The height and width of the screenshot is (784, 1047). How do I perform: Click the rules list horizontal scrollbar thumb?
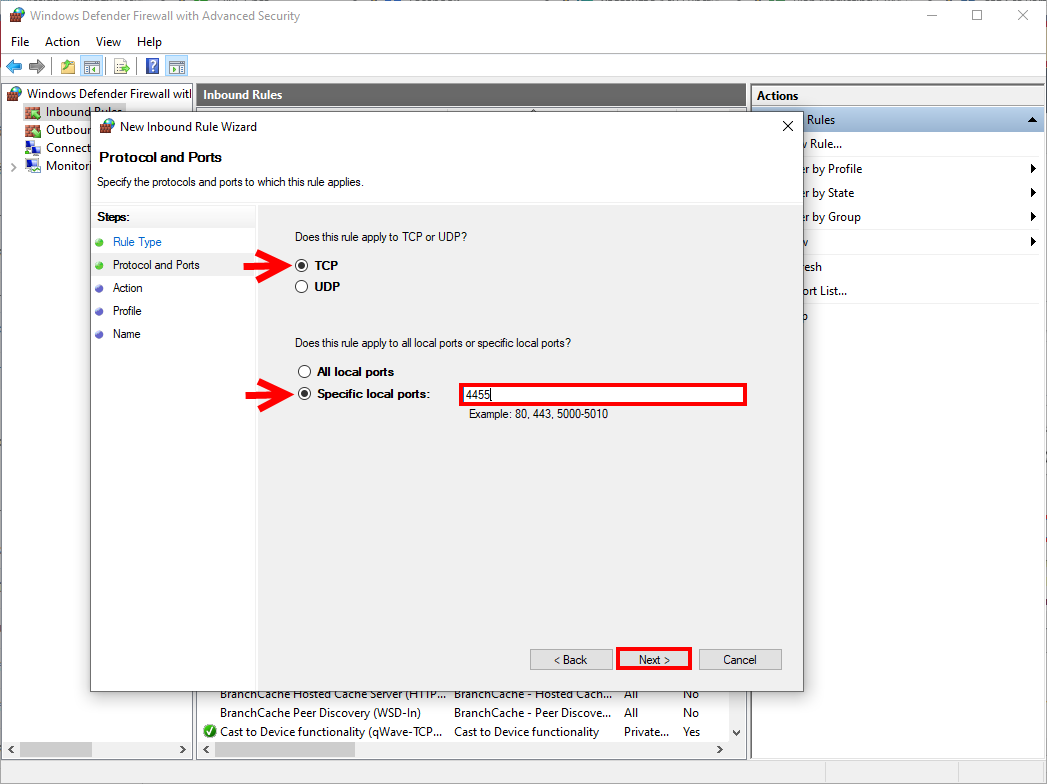(x=285, y=749)
